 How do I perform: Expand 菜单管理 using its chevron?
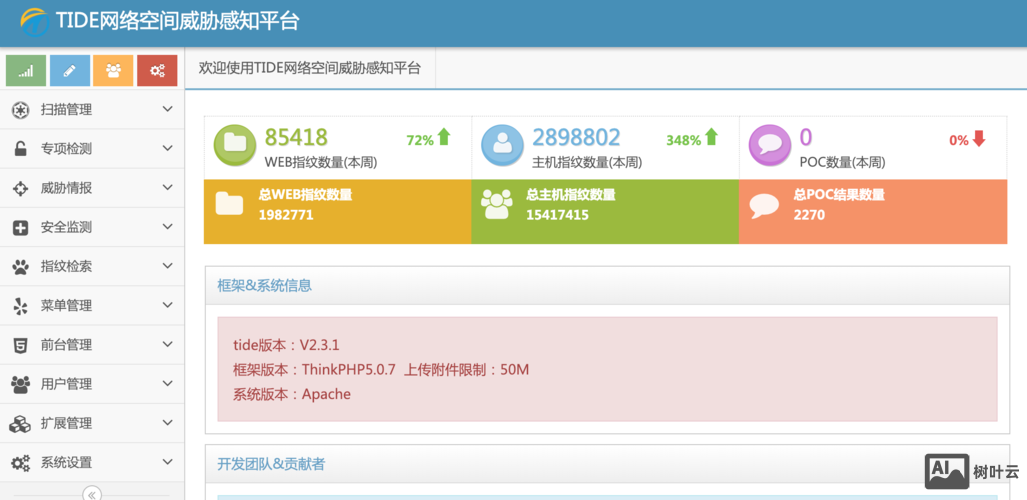point(168,305)
